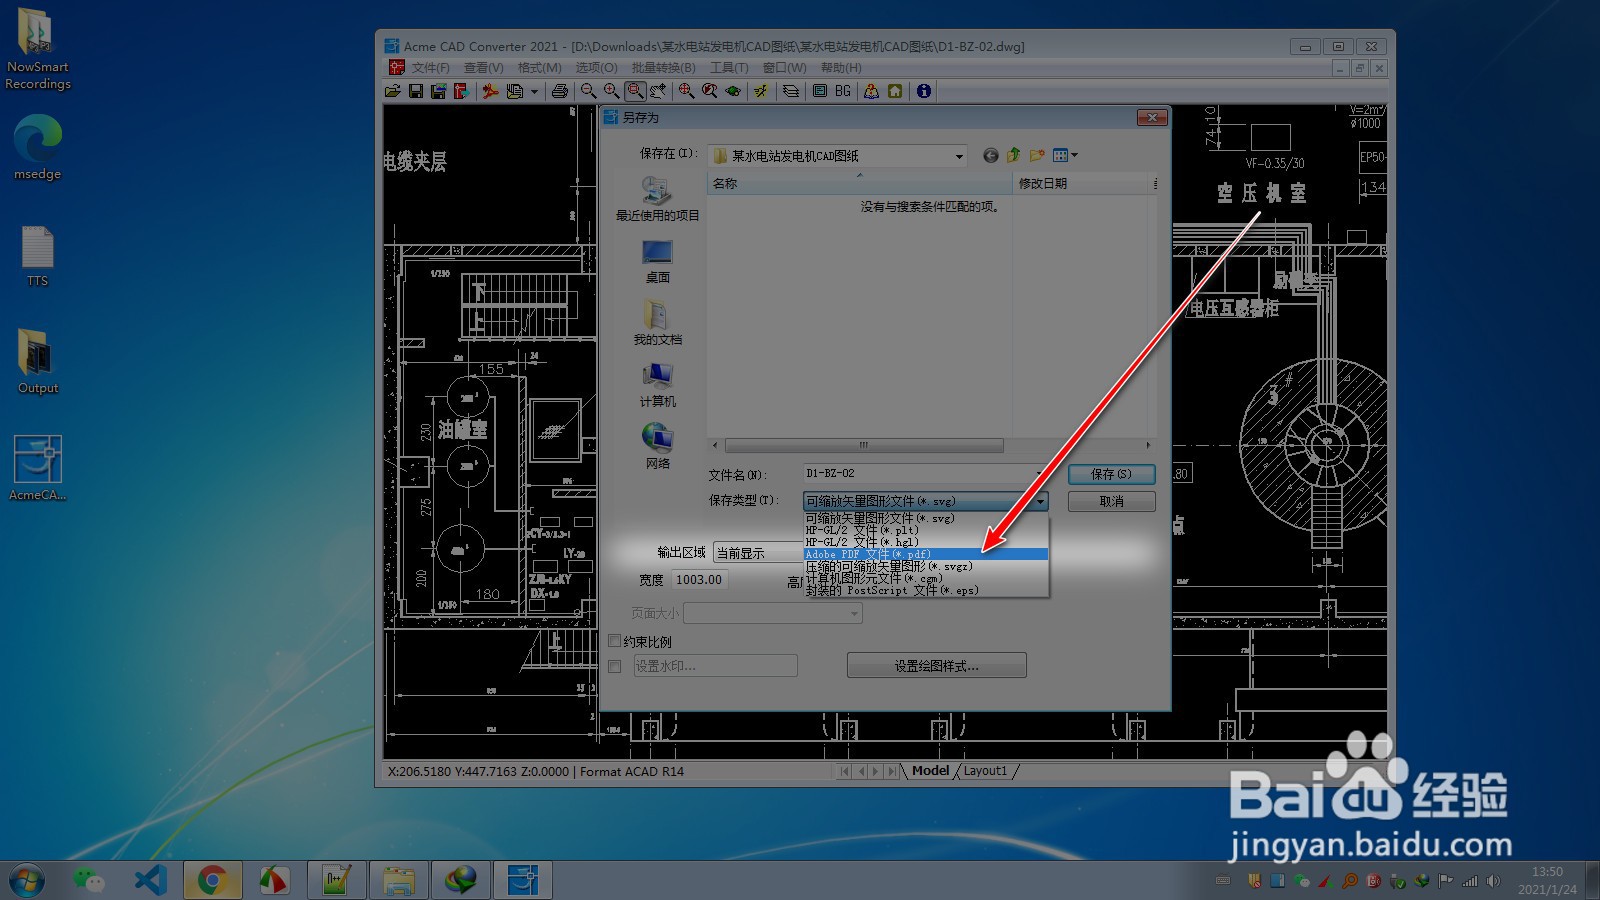1600x900 pixels.
Task: Open the 输出区域 当前显示 dropdown
Action: click(x=758, y=553)
